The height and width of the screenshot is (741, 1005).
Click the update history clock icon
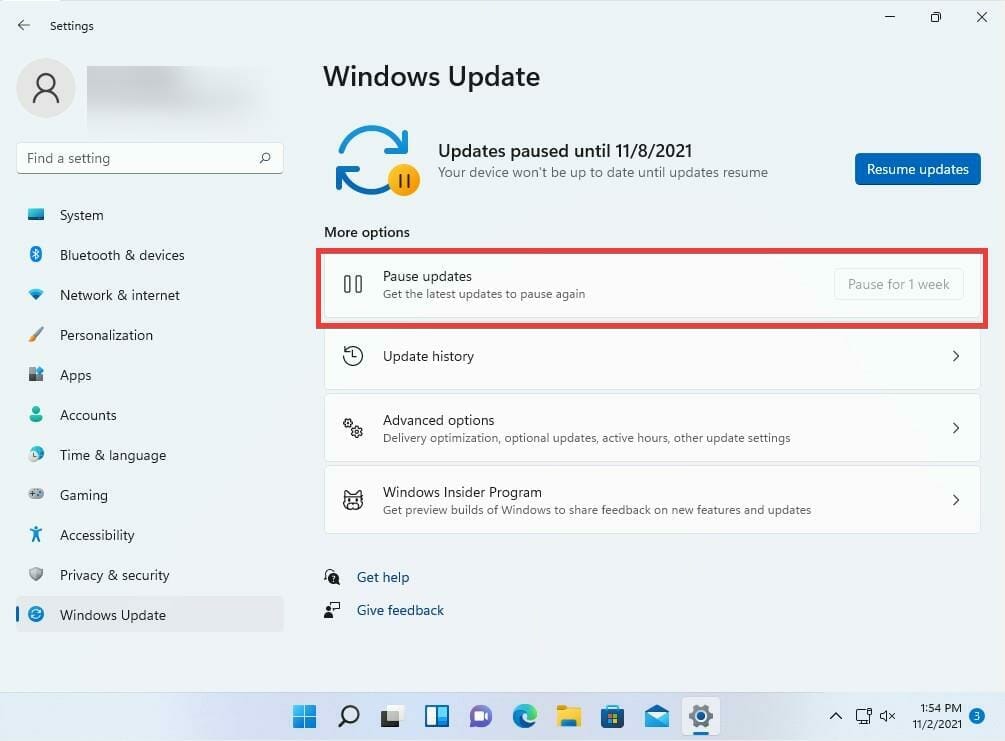tap(353, 356)
